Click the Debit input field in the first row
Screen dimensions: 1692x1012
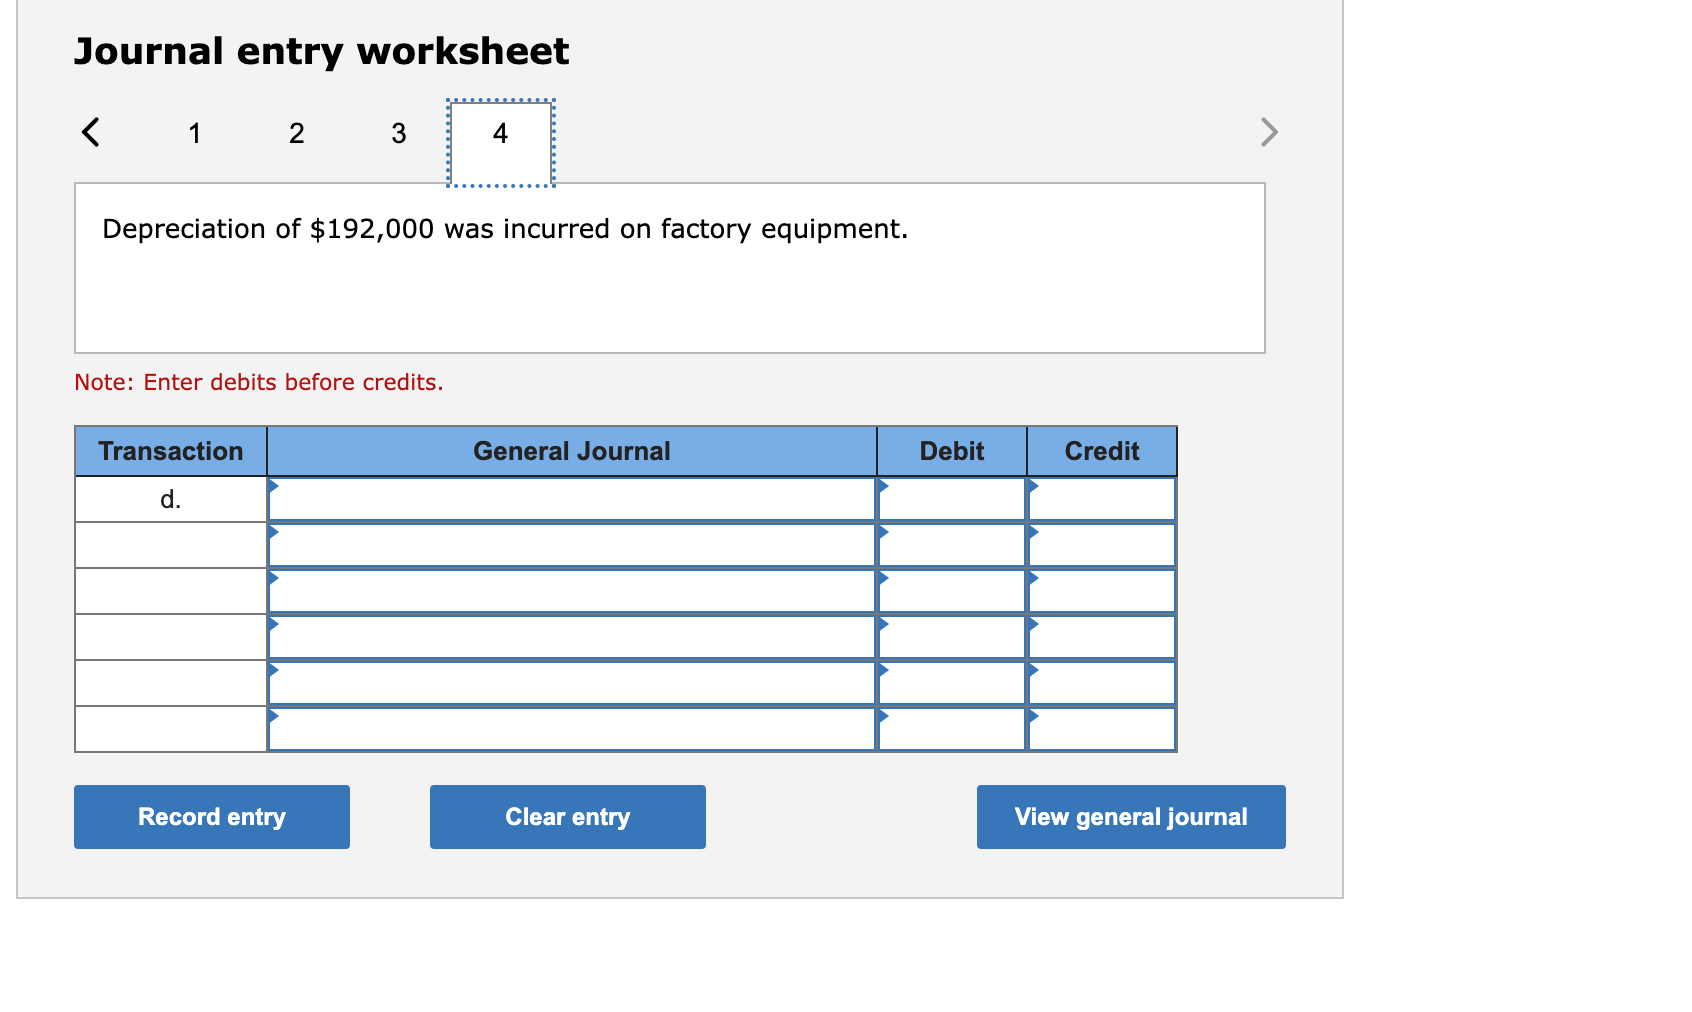click(950, 499)
